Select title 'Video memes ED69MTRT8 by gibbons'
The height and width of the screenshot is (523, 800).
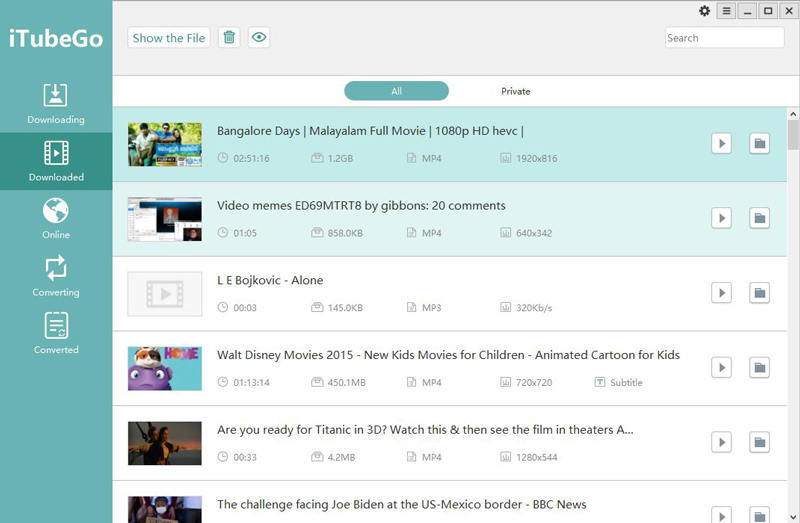coord(361,206)
